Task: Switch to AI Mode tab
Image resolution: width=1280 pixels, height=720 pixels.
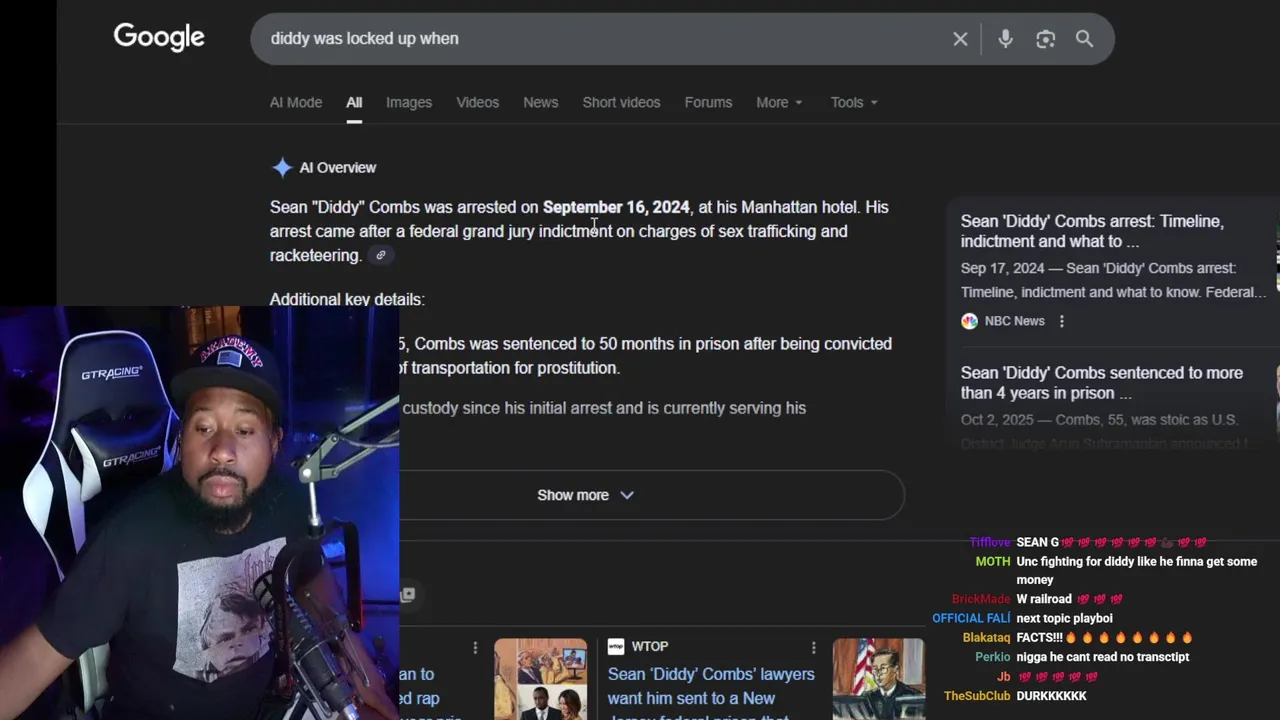Action: (296, 102)
